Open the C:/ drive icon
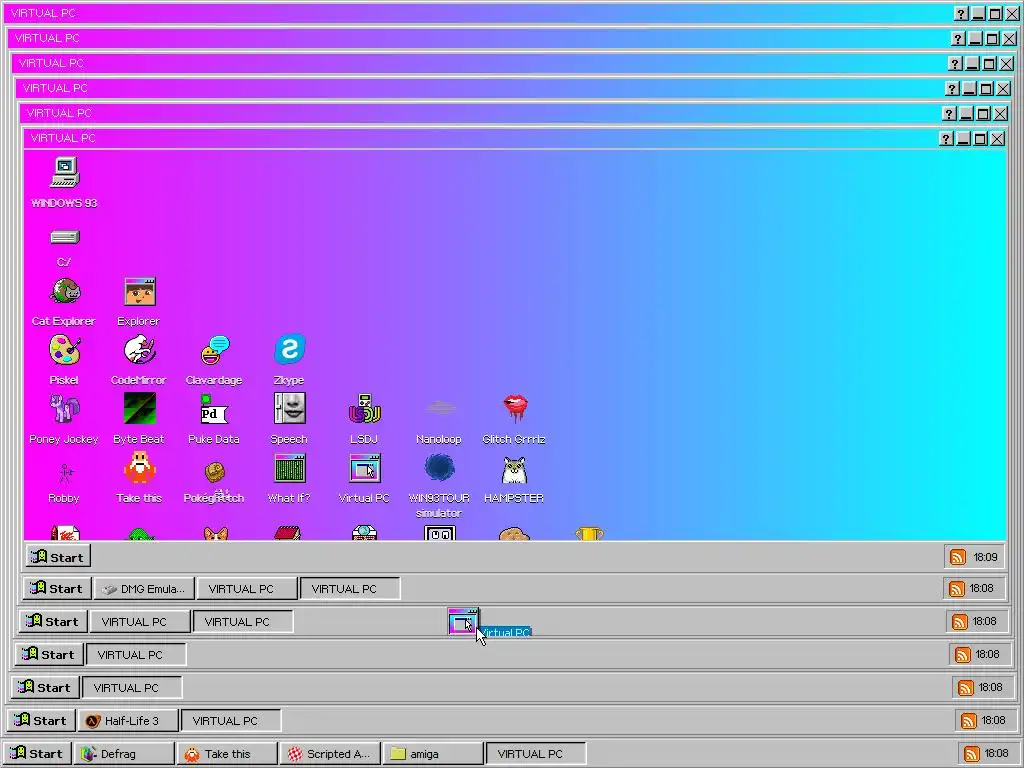The image size is (1024, 768). (65, 237)
